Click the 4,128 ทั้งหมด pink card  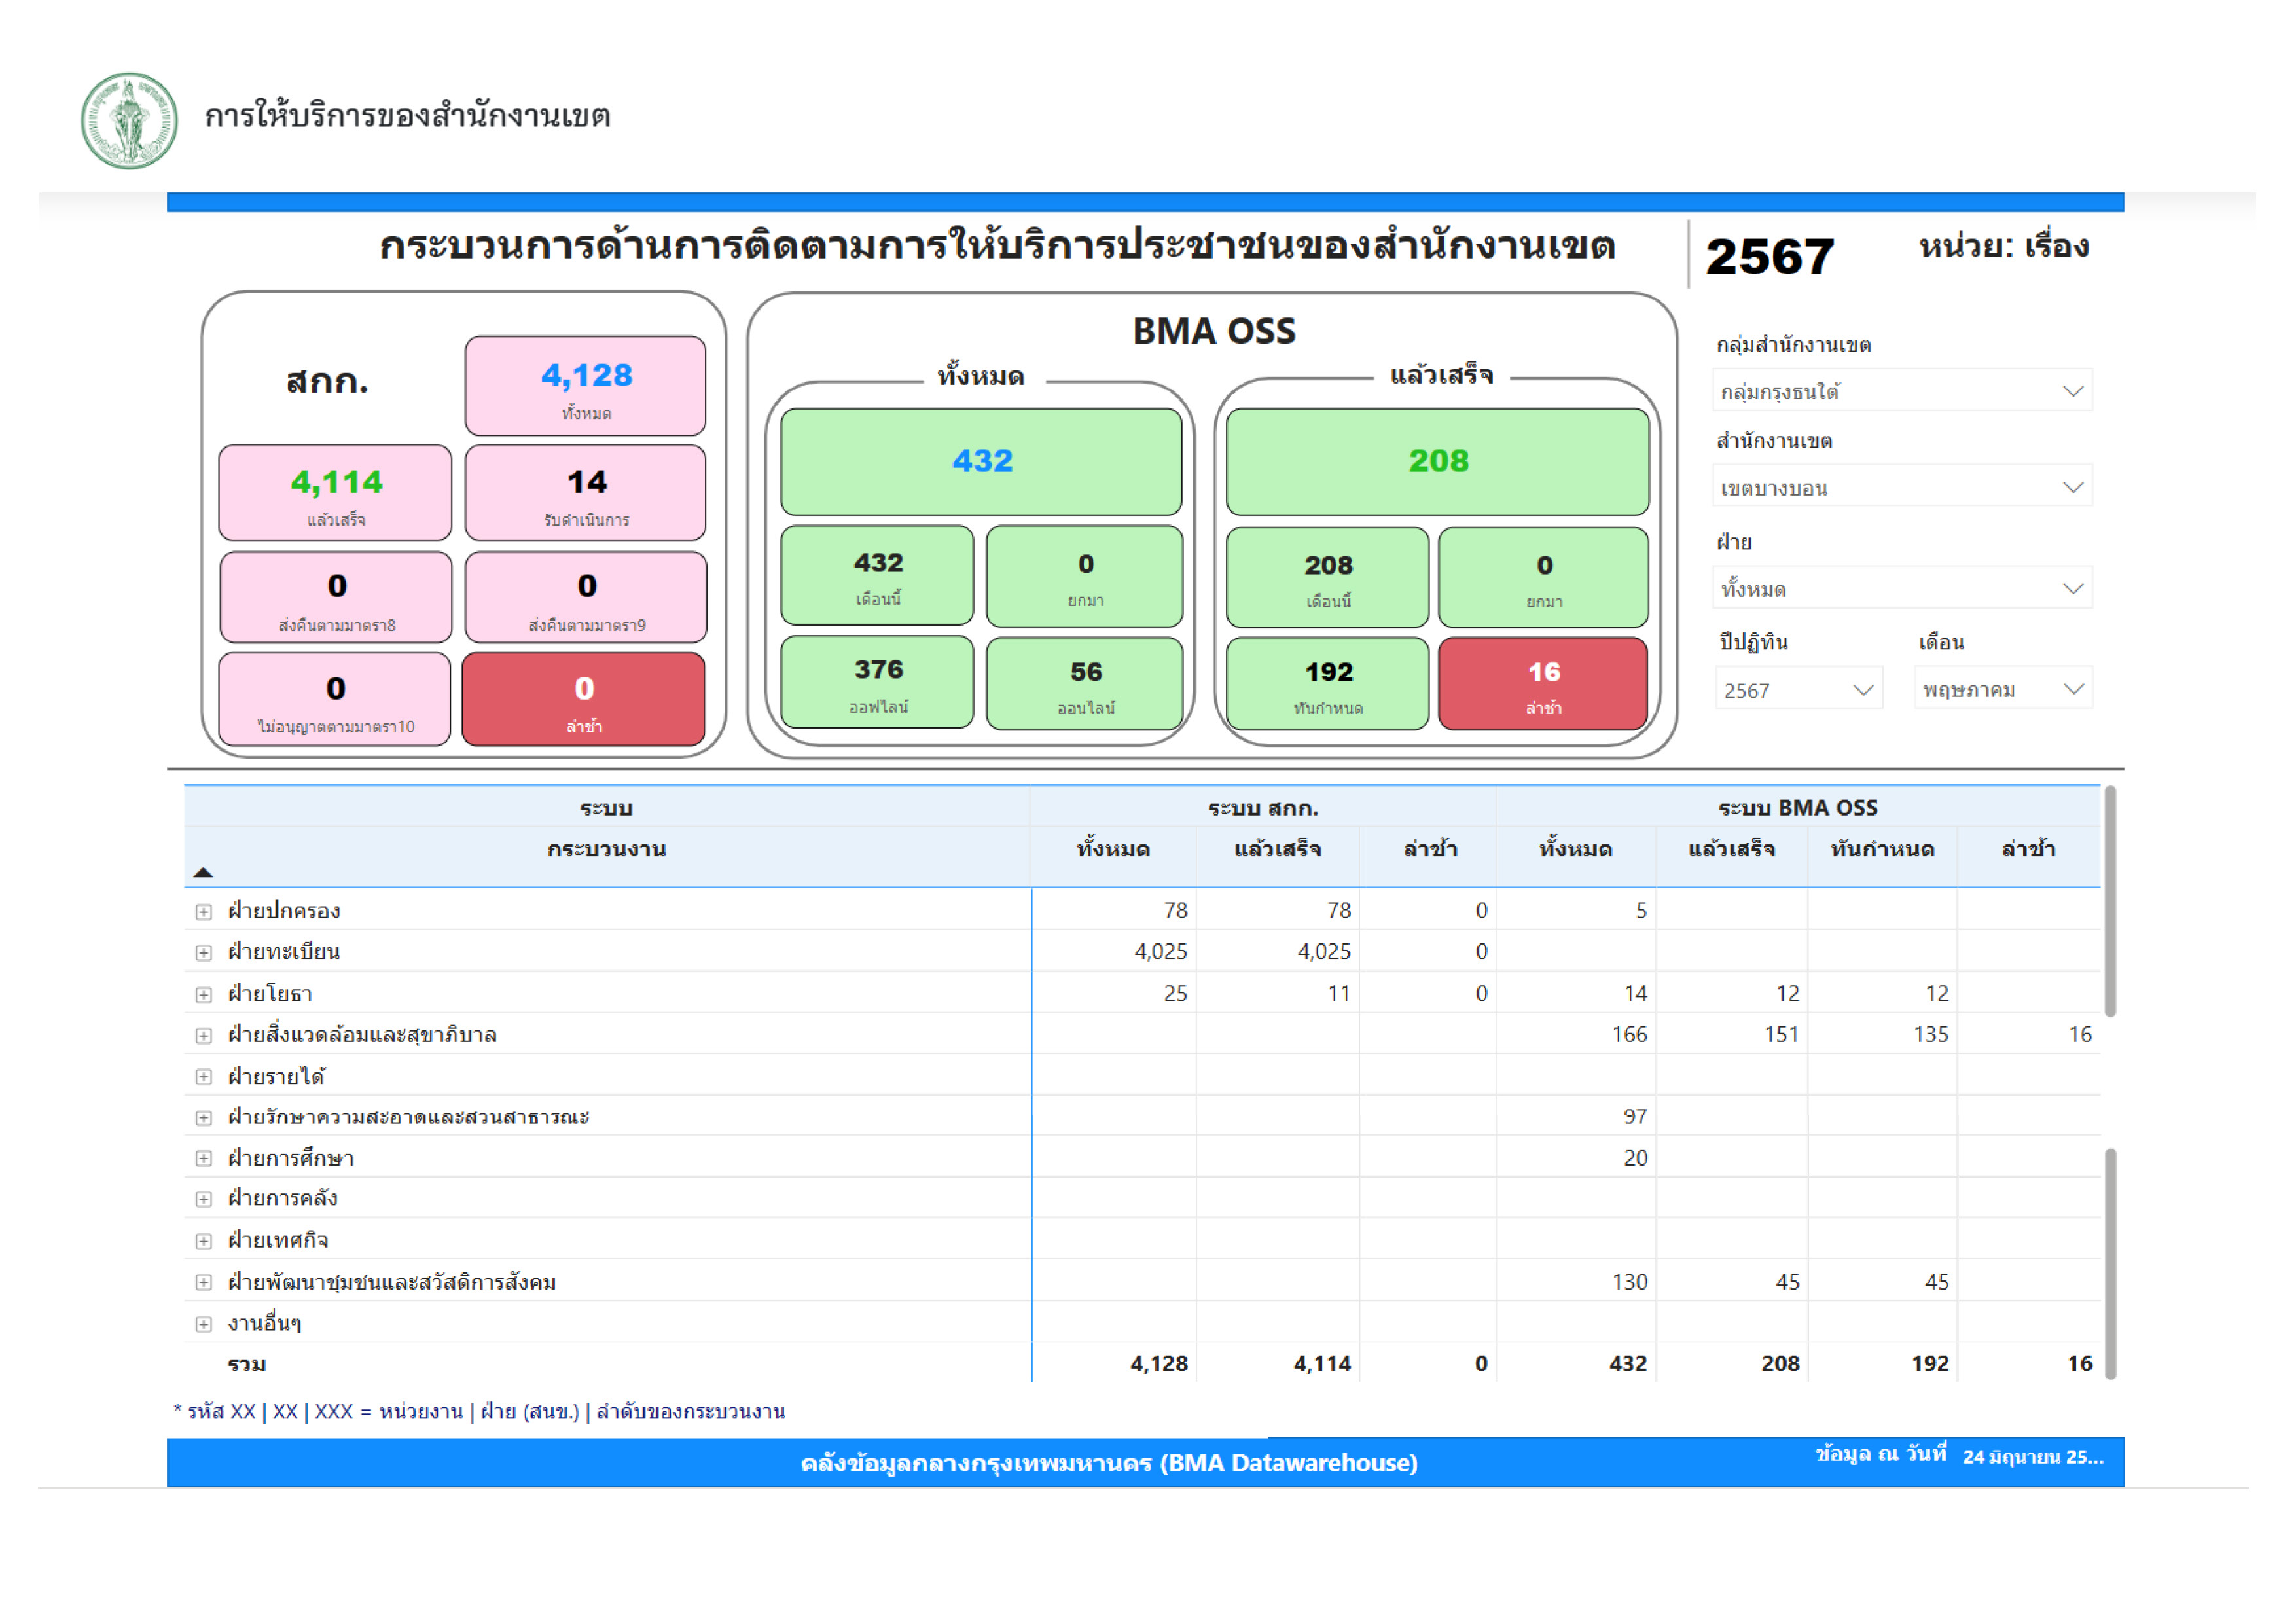(x=585, y=386)
